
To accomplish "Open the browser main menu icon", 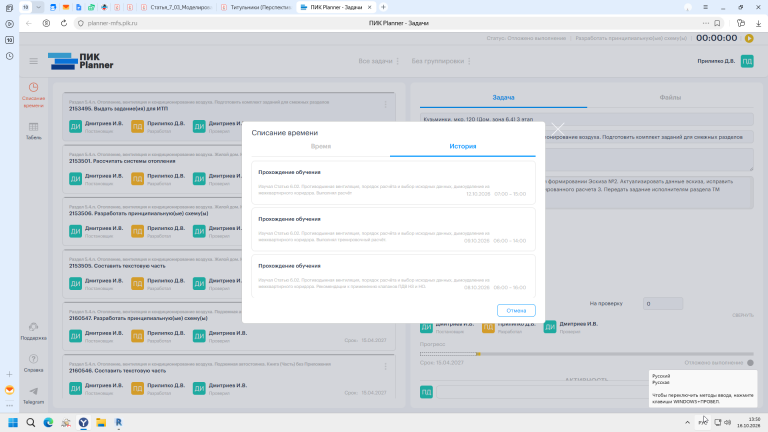I will pos(705,7).
